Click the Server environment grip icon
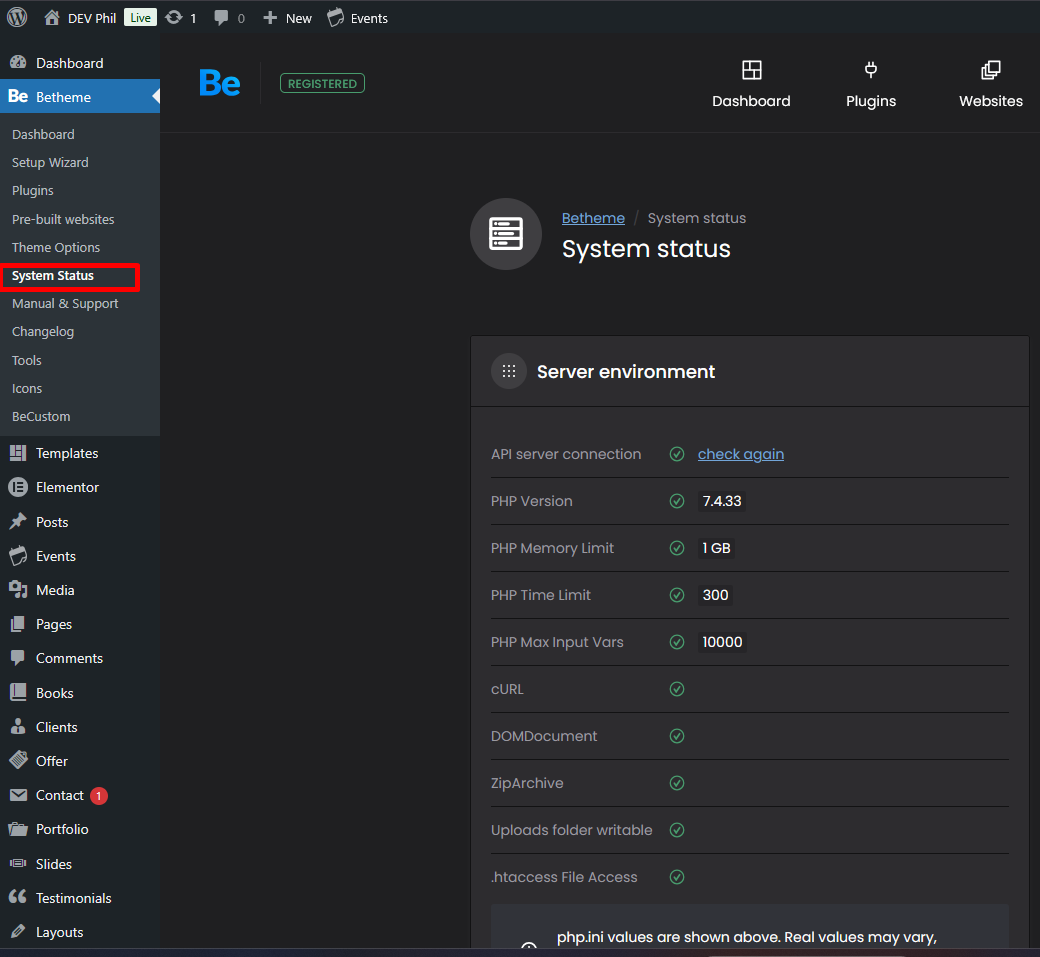The width and height of the screenshot is (1040, 957). point(509,371)
